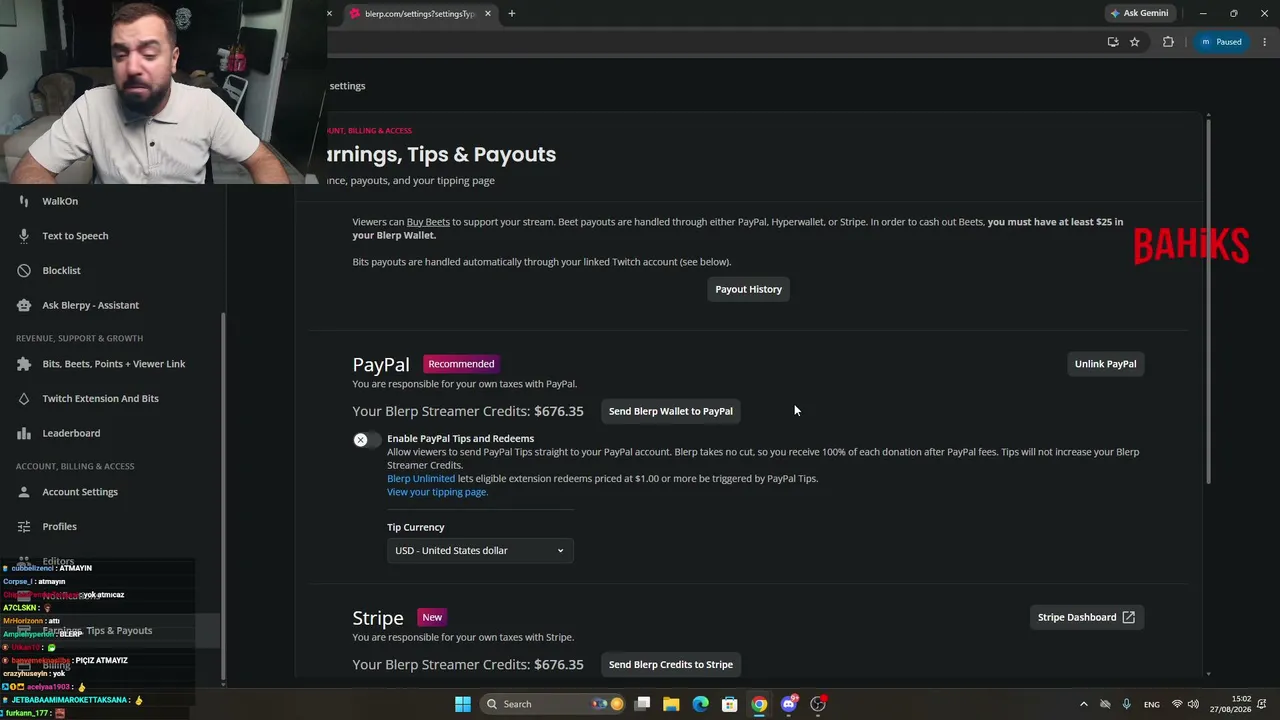Click the New badge next to Stripe
Viewport: 1280px width, 720px height.
pyautogui.click(x=432, y=617)
